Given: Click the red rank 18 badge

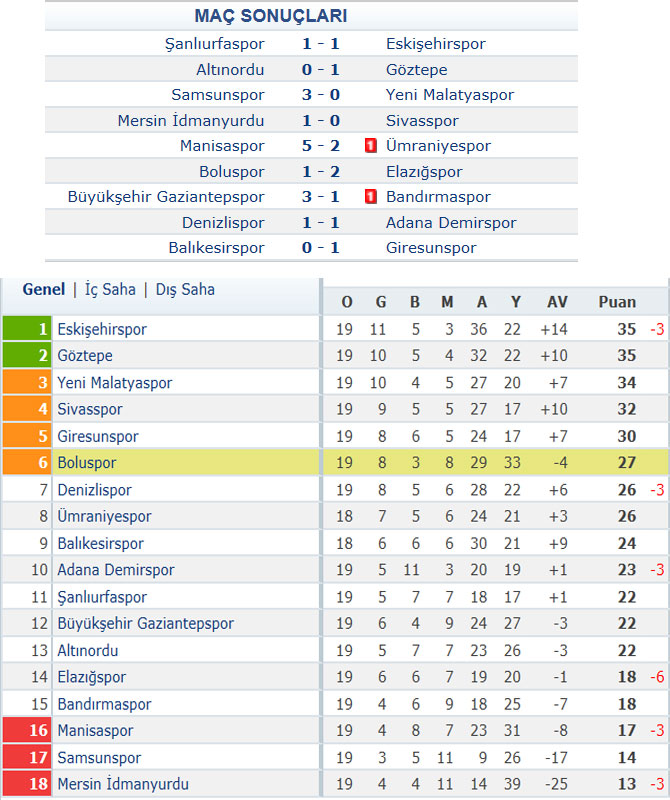Looking at the screenshot, I should click(x=27, y=784).
